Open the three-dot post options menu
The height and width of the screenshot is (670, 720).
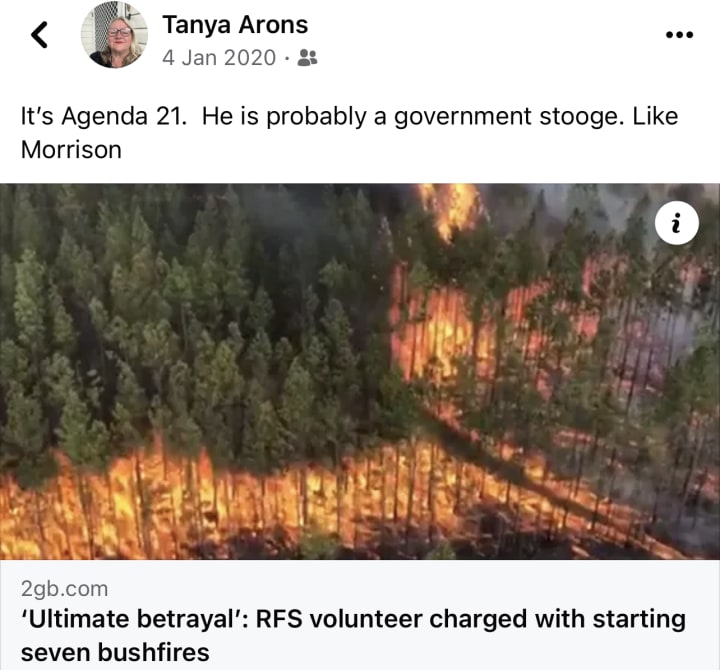[x=680, y=34]
